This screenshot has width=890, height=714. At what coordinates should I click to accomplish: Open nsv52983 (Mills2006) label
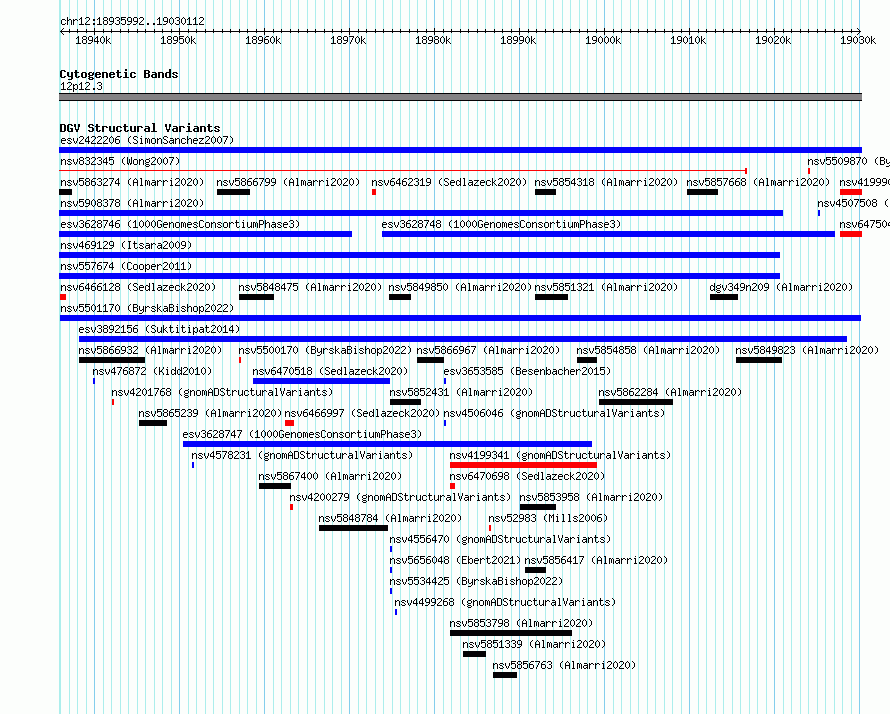click(x=548, y=518)
